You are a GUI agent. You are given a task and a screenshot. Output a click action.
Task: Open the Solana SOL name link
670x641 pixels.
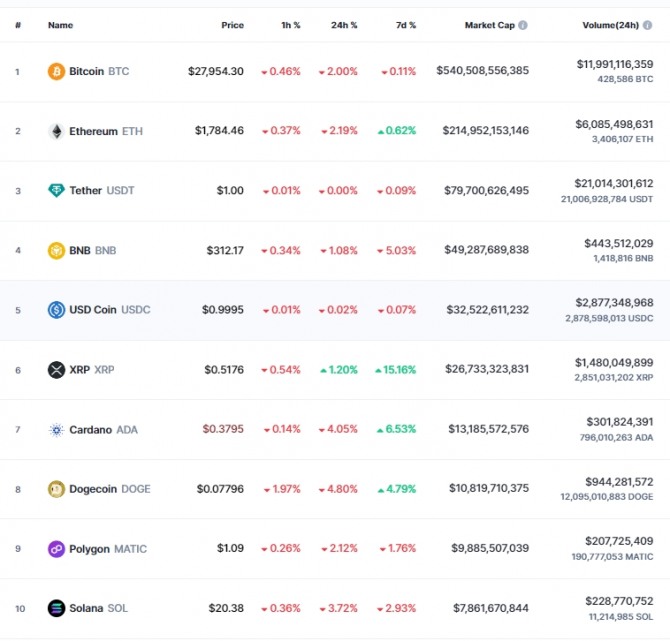tap(98, 608)
